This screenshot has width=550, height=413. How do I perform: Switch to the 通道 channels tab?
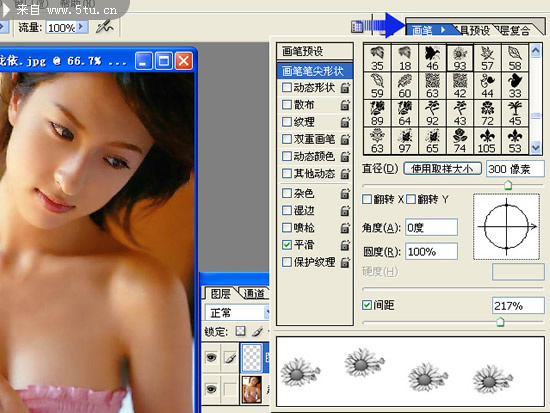(x=254, y=293)
